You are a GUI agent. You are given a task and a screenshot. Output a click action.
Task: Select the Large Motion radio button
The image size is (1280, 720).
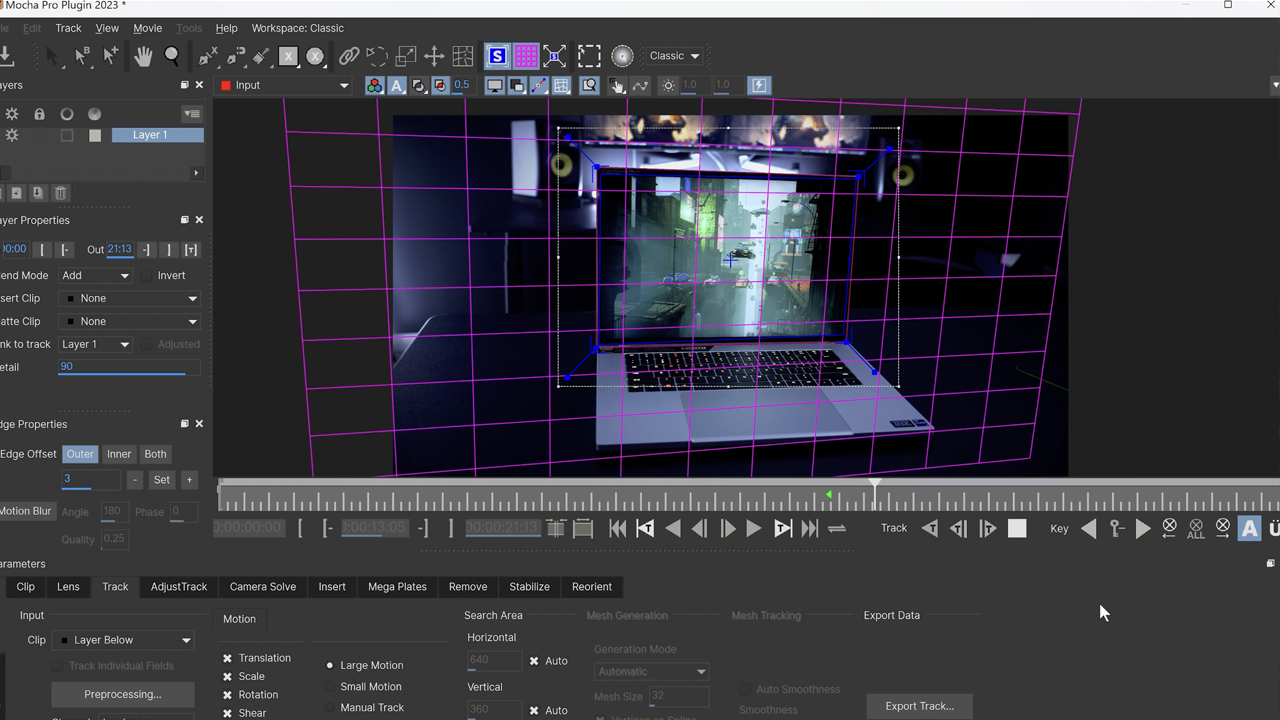(x=330, y=665)
